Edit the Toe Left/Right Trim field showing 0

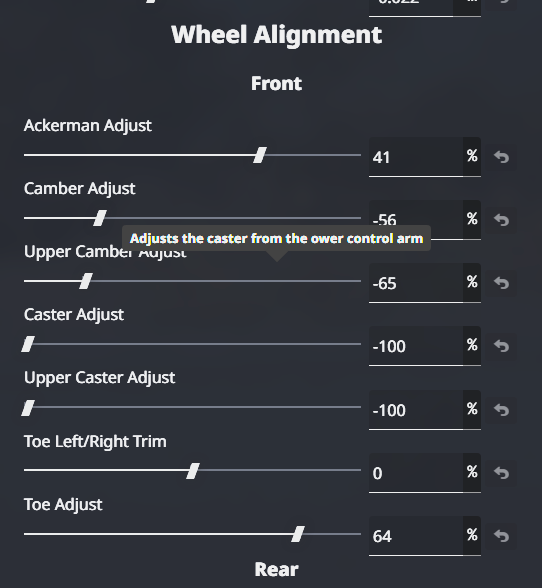tap(416, 473)
